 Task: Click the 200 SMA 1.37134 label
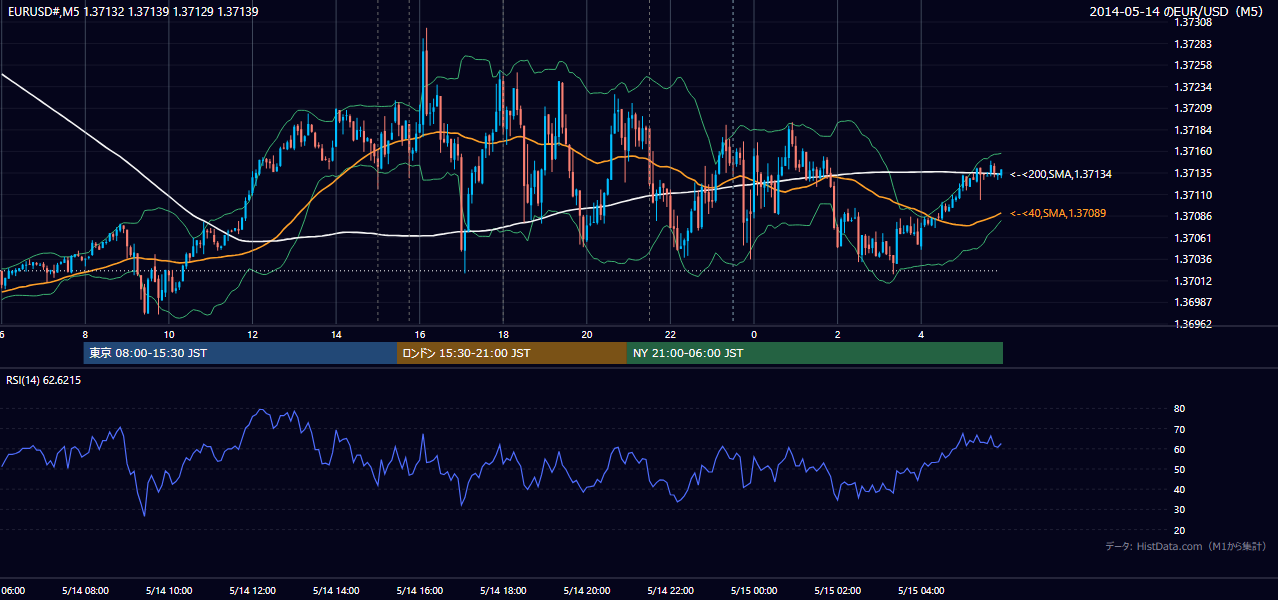[x=1060, y=174]
